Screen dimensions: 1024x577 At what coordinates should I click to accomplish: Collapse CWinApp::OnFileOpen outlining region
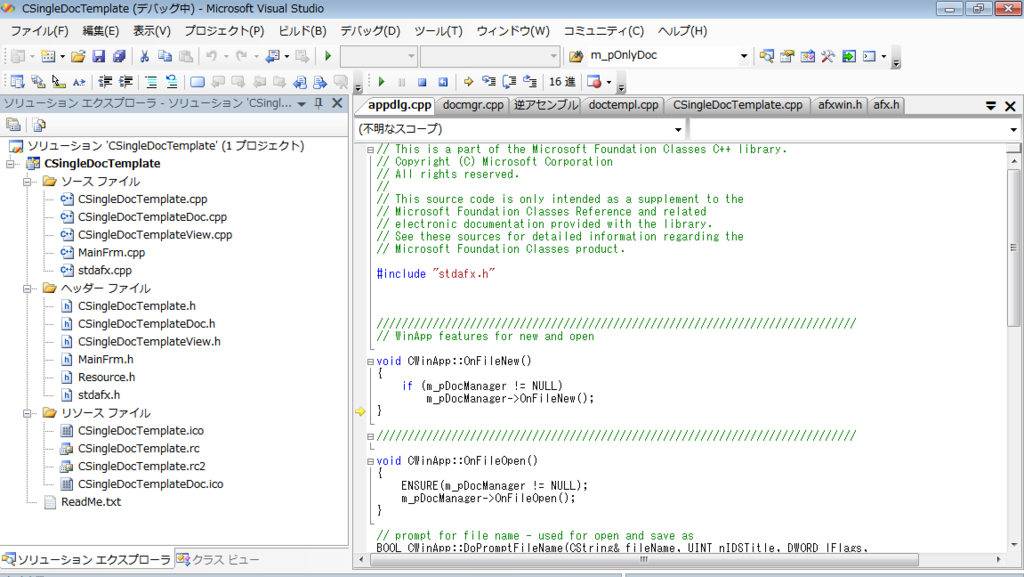(370, 461)
